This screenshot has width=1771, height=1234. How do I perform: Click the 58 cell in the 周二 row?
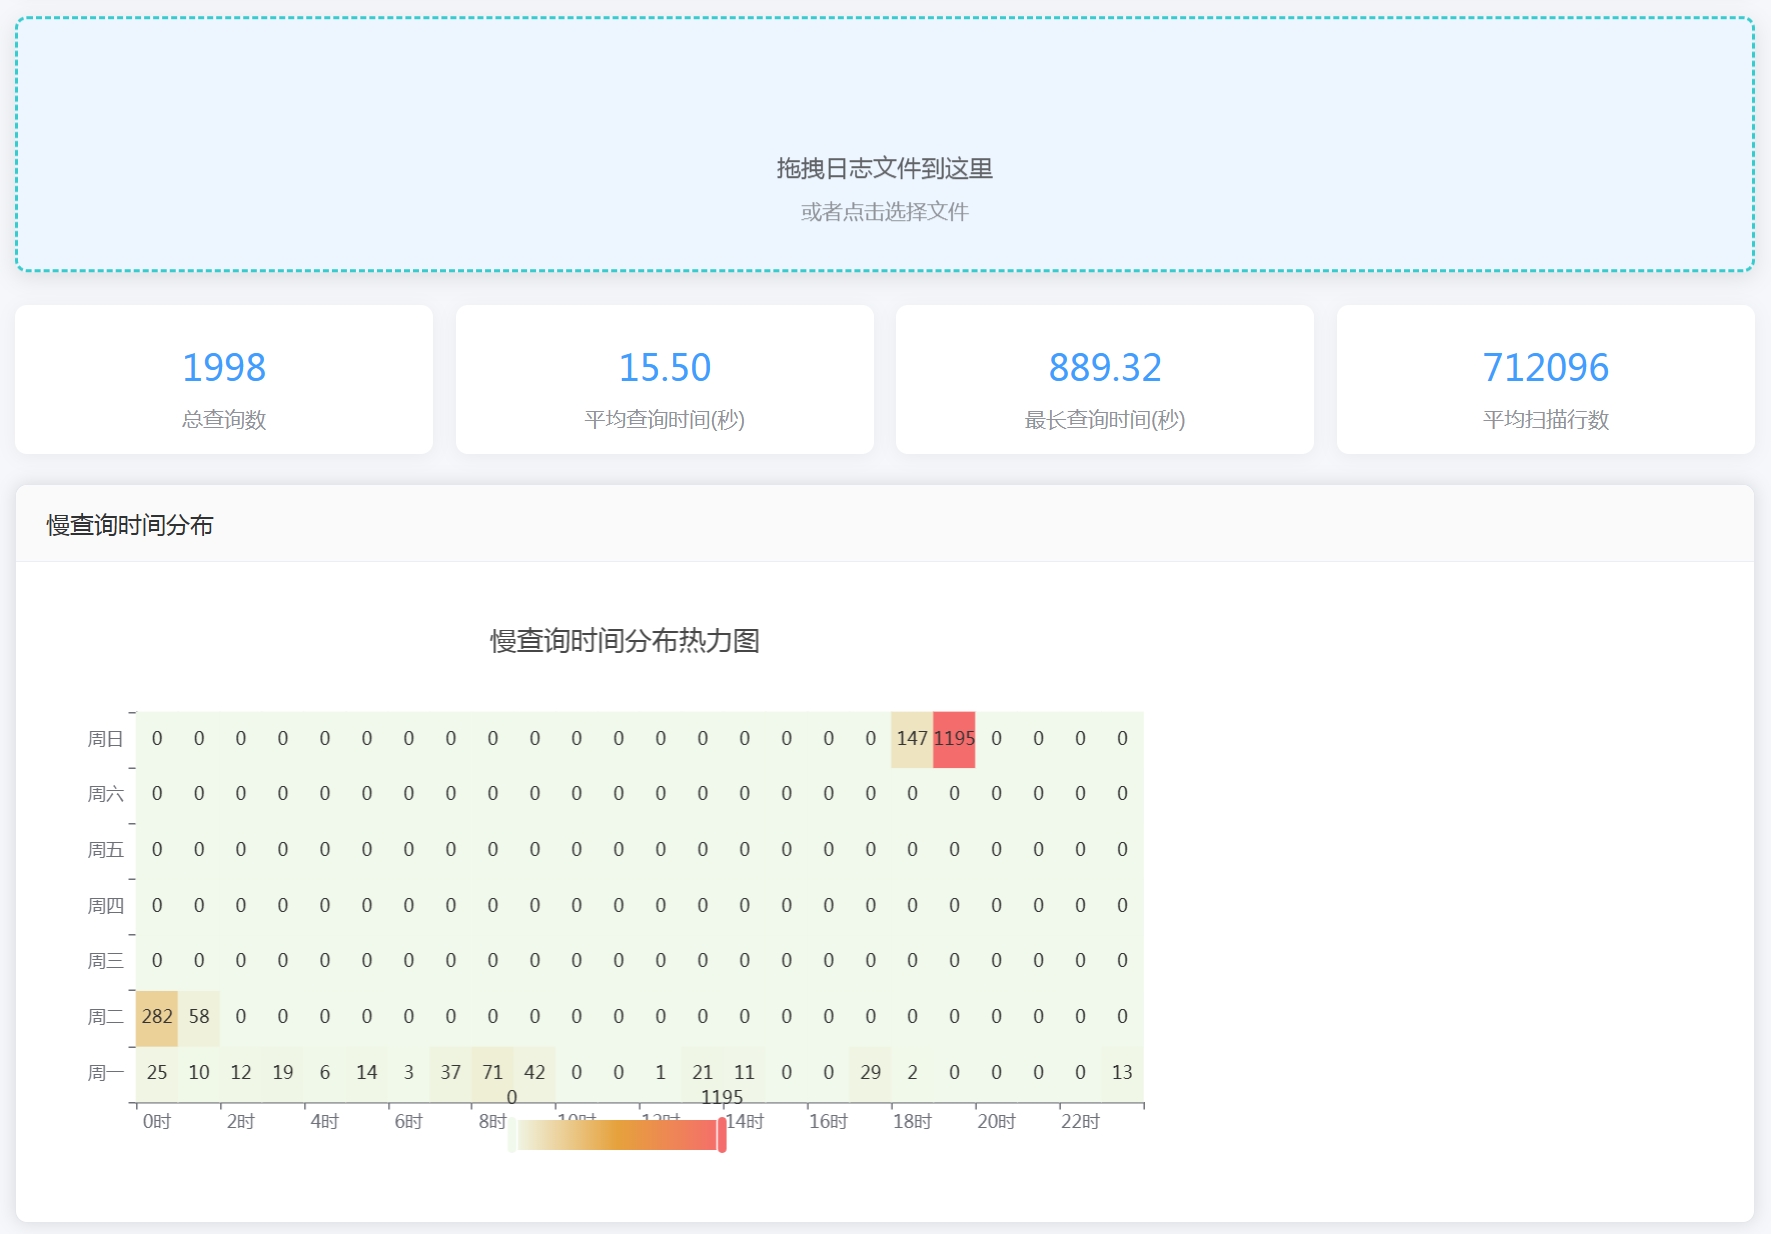(199, 1017)
